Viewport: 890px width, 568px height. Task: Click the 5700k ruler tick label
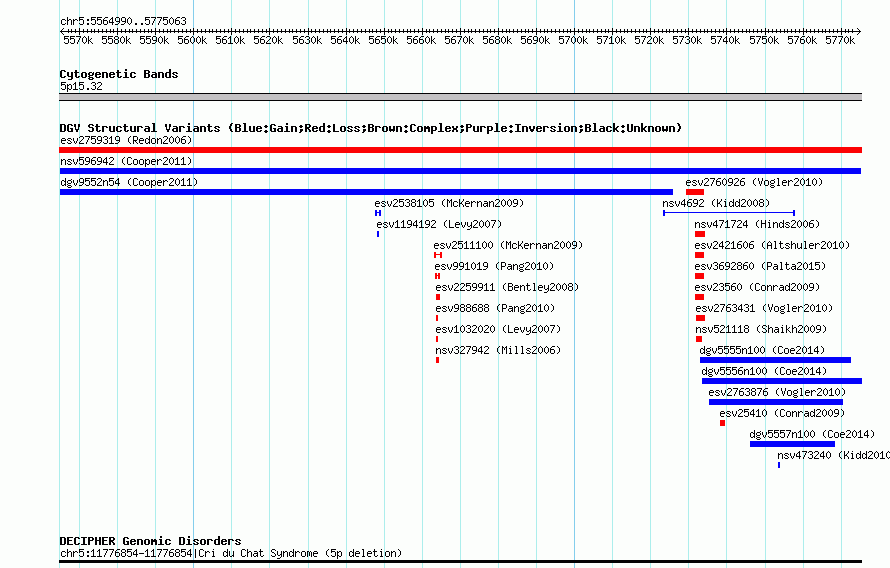(x=573, y=40)
